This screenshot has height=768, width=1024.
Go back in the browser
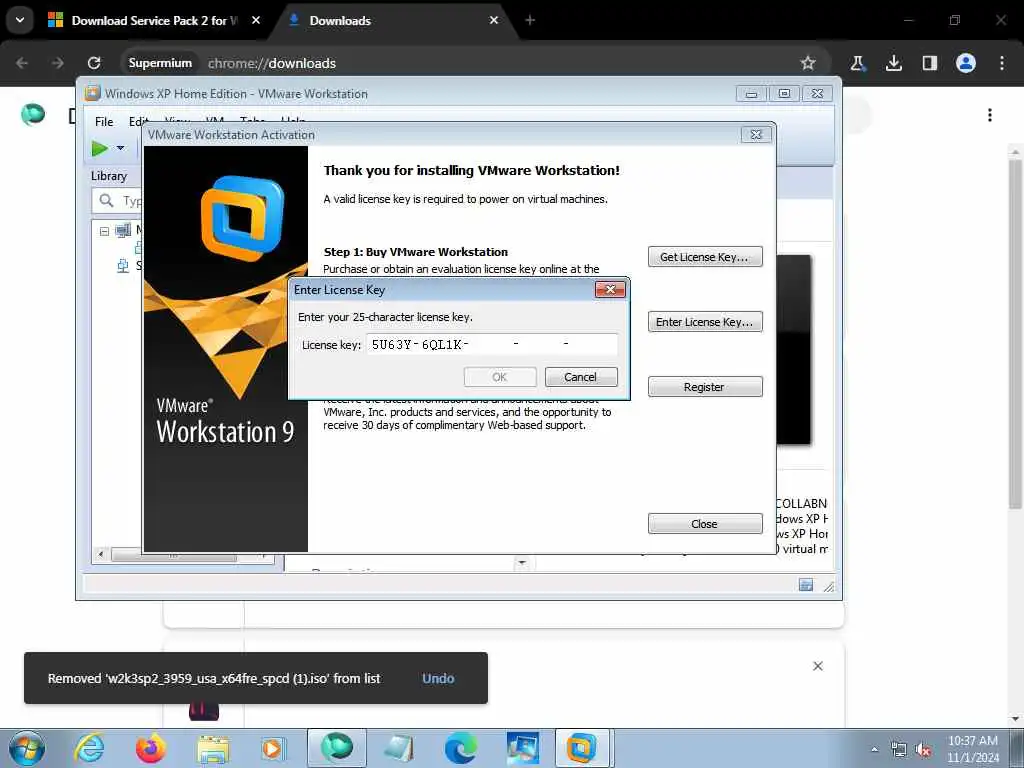coord(22,63)
